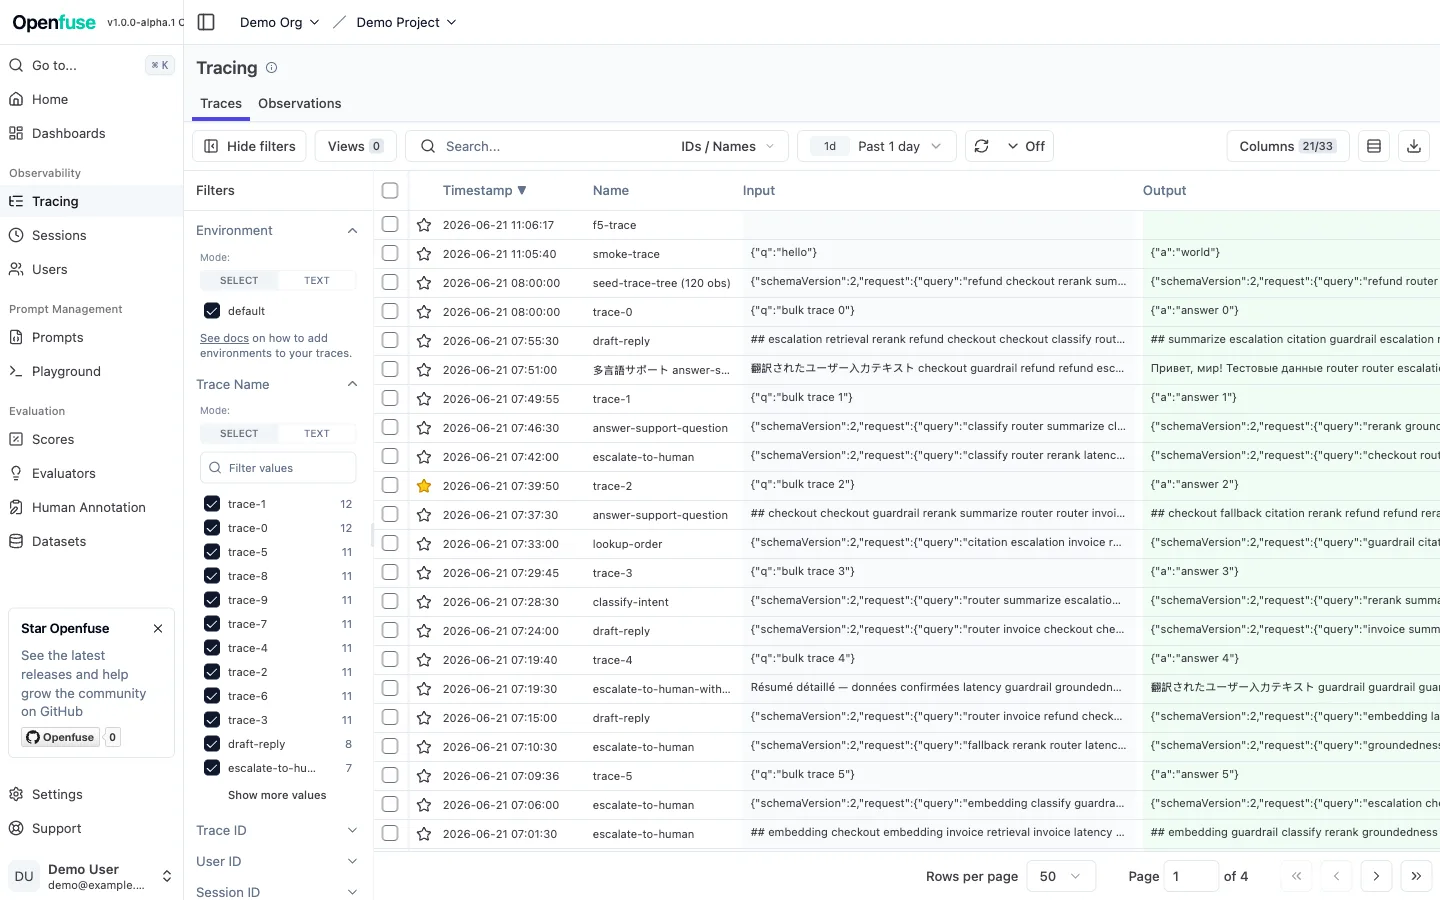Go to next page arrow
1440x900 pixels.
[x=1376, y=876]
